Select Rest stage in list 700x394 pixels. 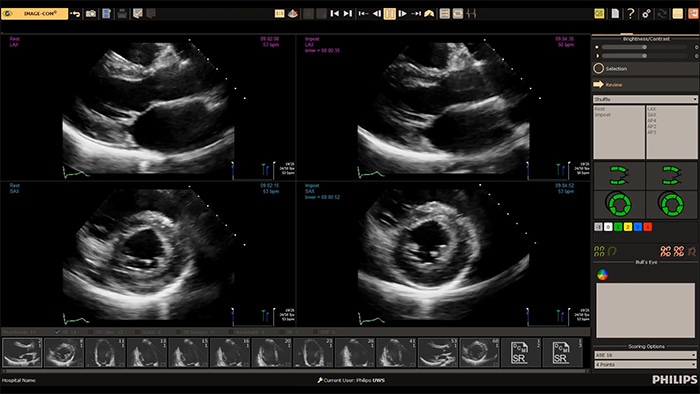click(600, 109)
